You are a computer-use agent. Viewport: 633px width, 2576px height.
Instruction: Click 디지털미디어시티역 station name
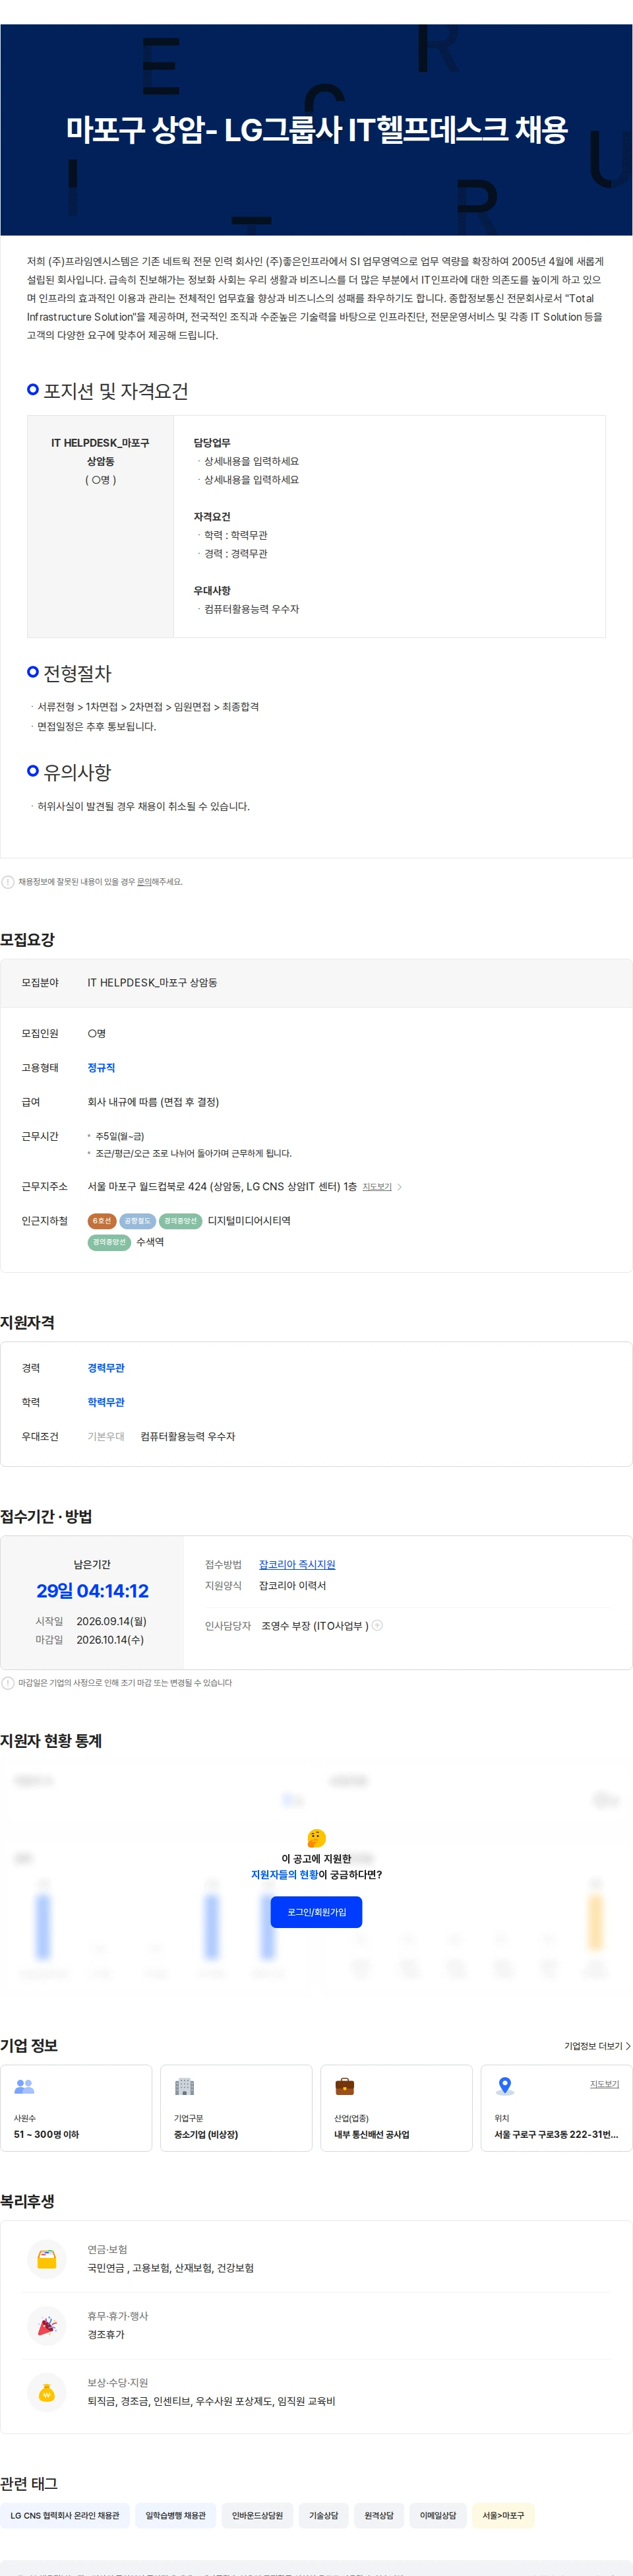[x=249, y=1221]
